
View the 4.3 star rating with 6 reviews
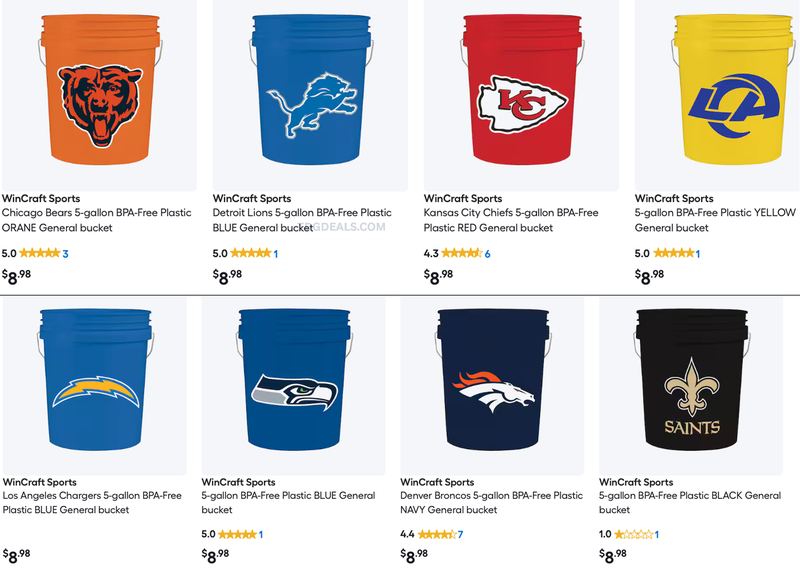point(457,253)
